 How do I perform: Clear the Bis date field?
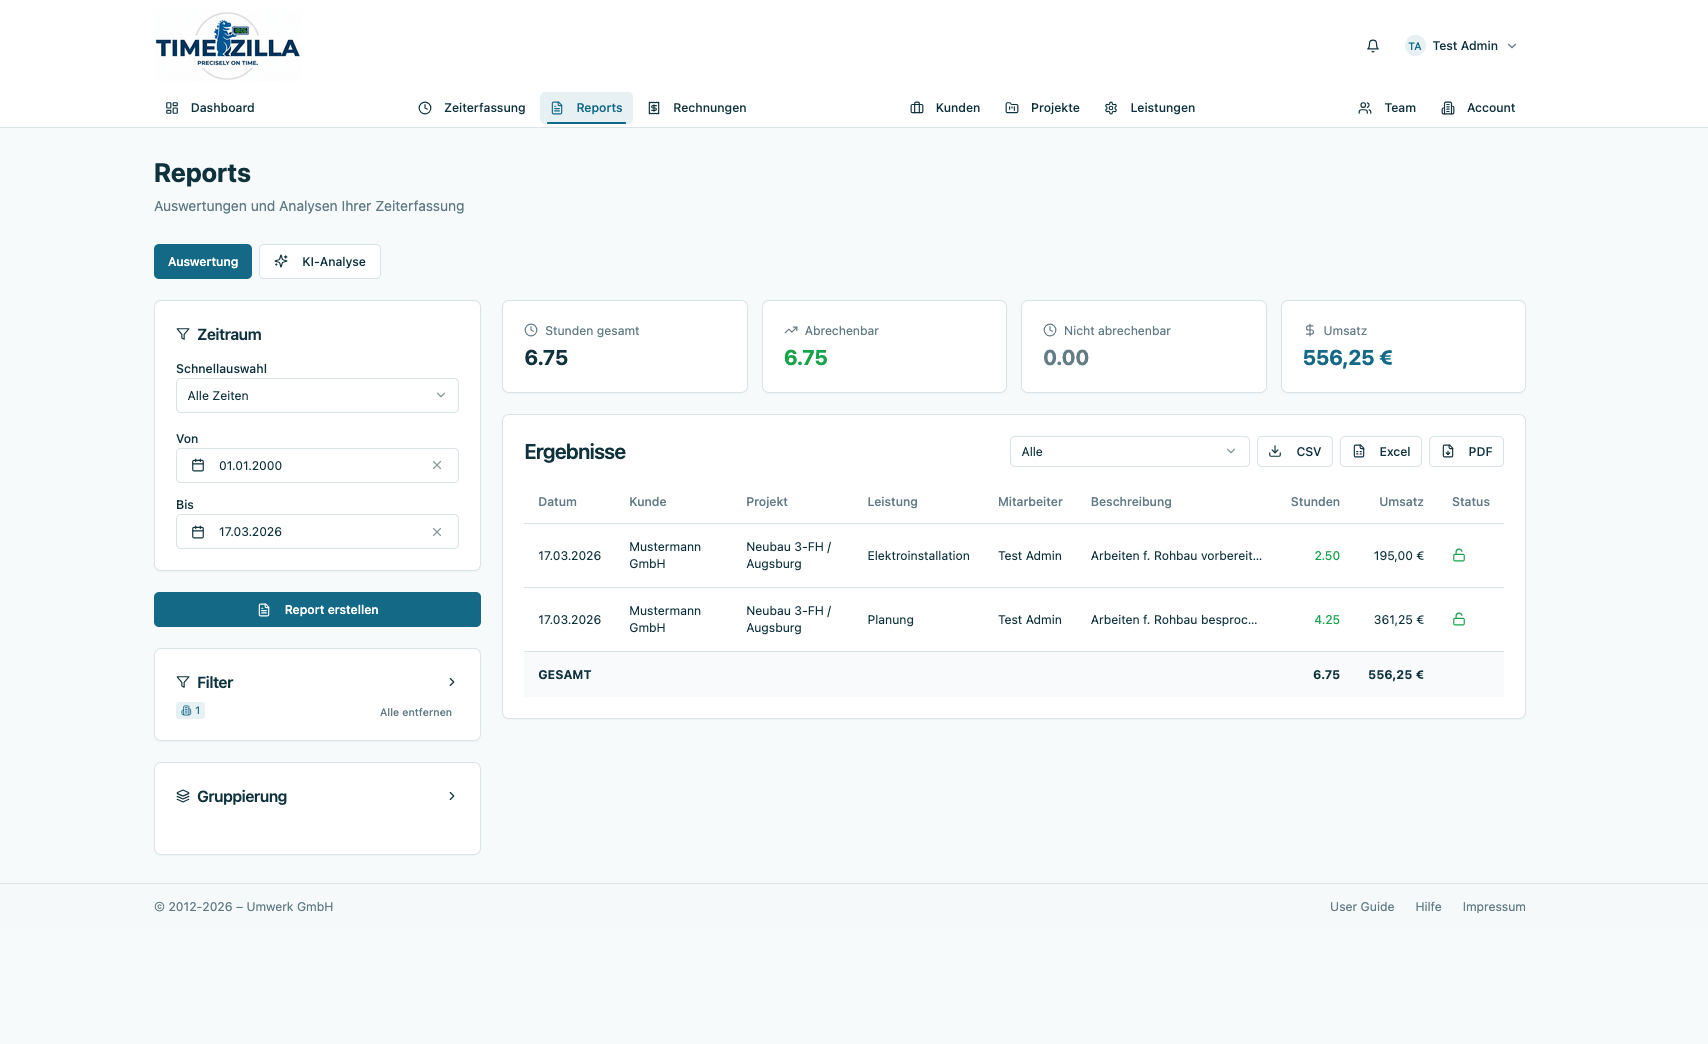[437, 532]
